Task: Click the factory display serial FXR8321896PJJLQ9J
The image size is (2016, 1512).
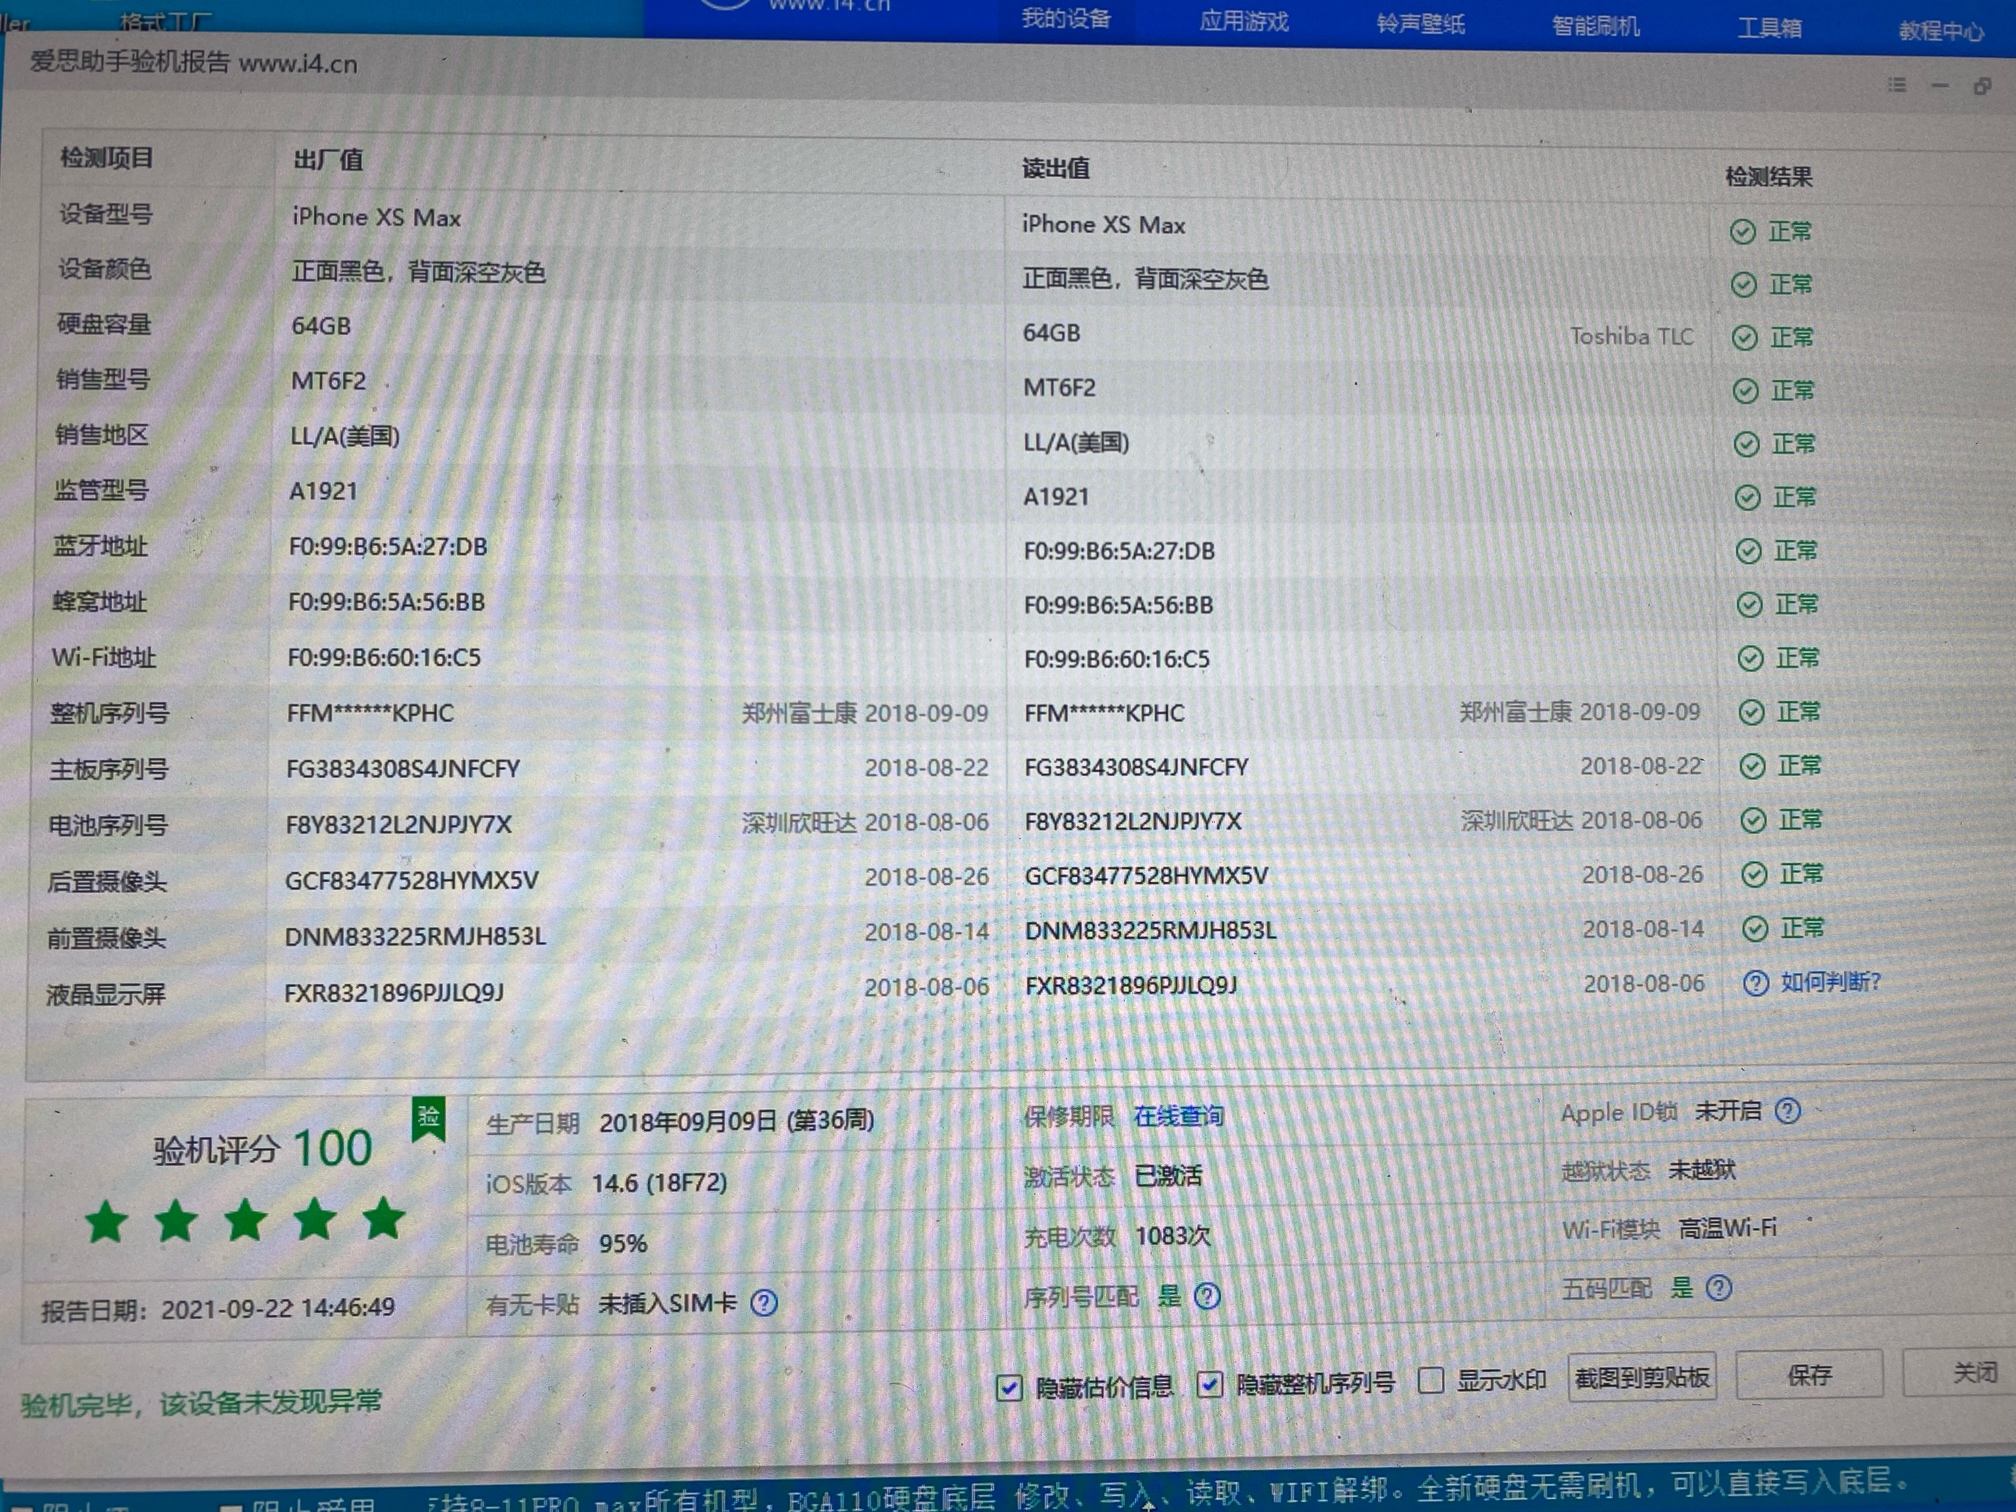Action: point(394,993)
